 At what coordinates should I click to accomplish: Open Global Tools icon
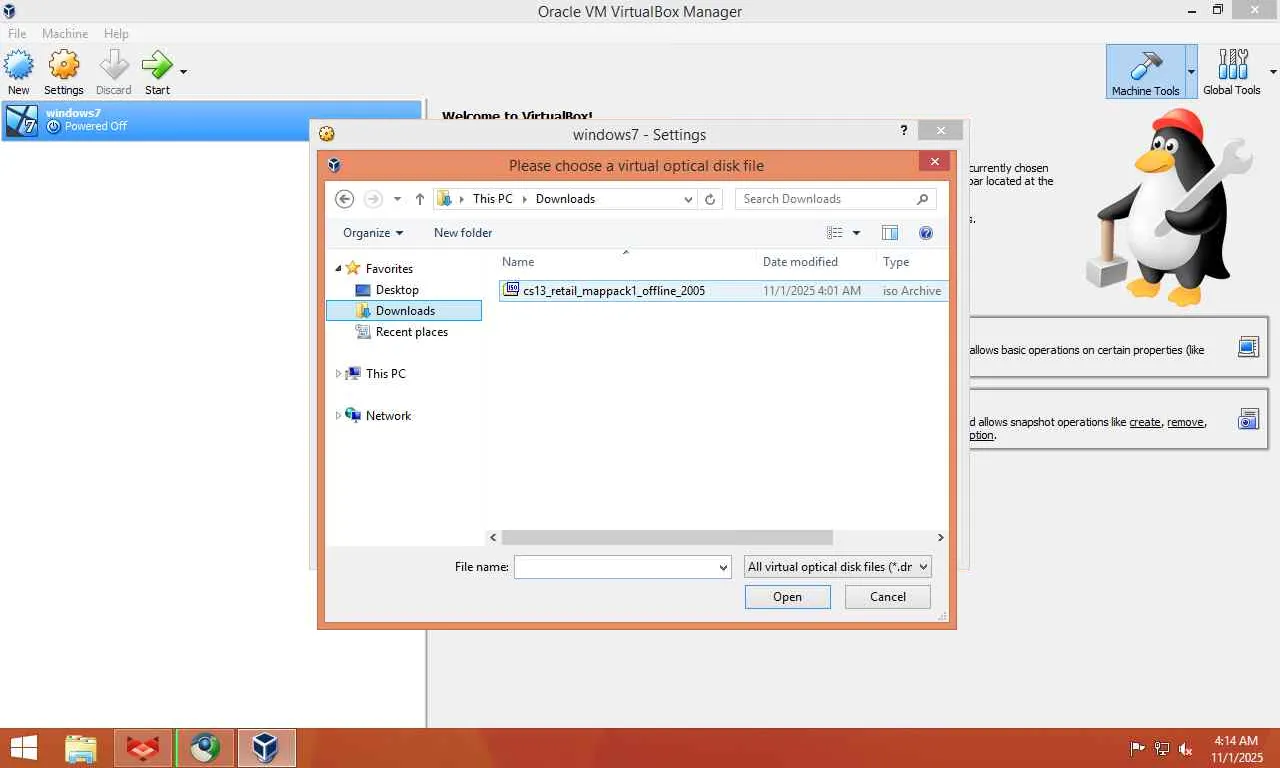pyautogui.click(x=1232, y=71)
